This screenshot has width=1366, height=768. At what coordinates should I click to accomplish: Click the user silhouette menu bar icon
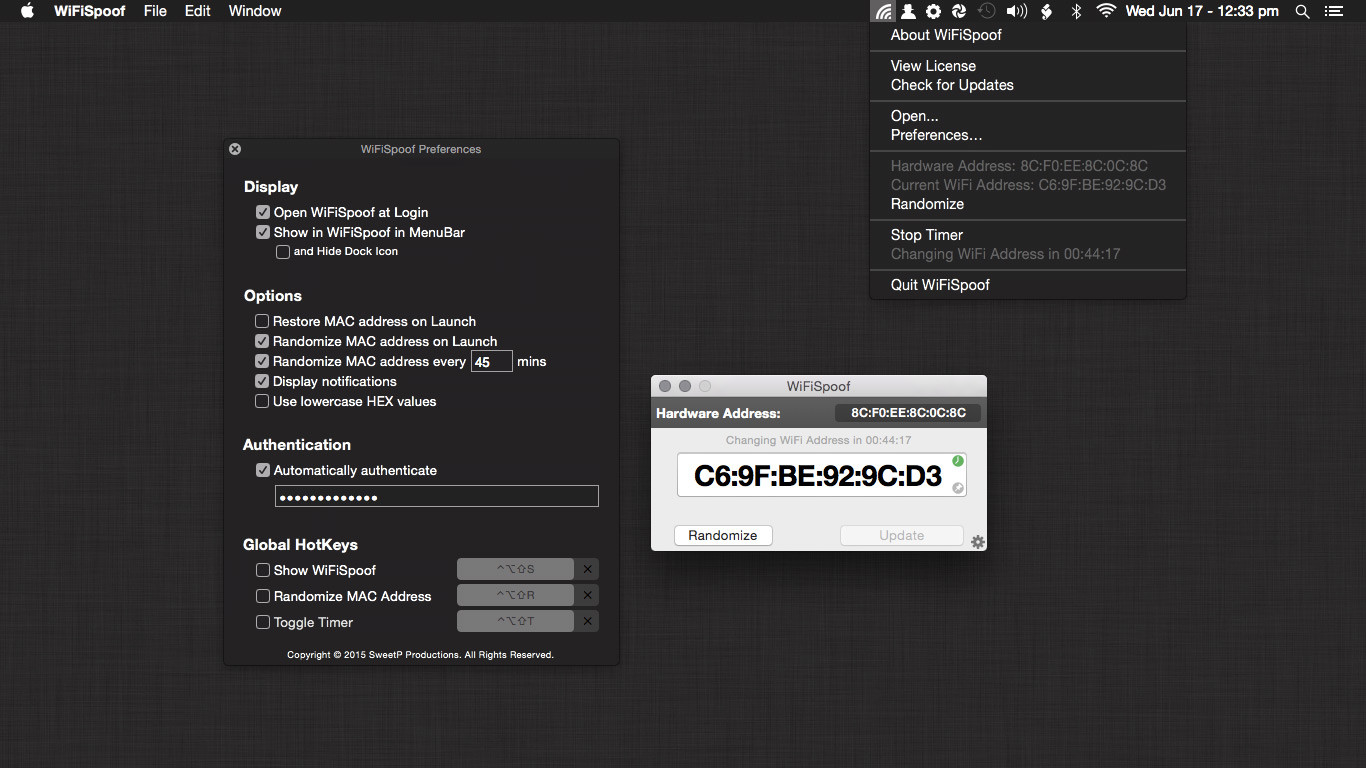[908, 11]
